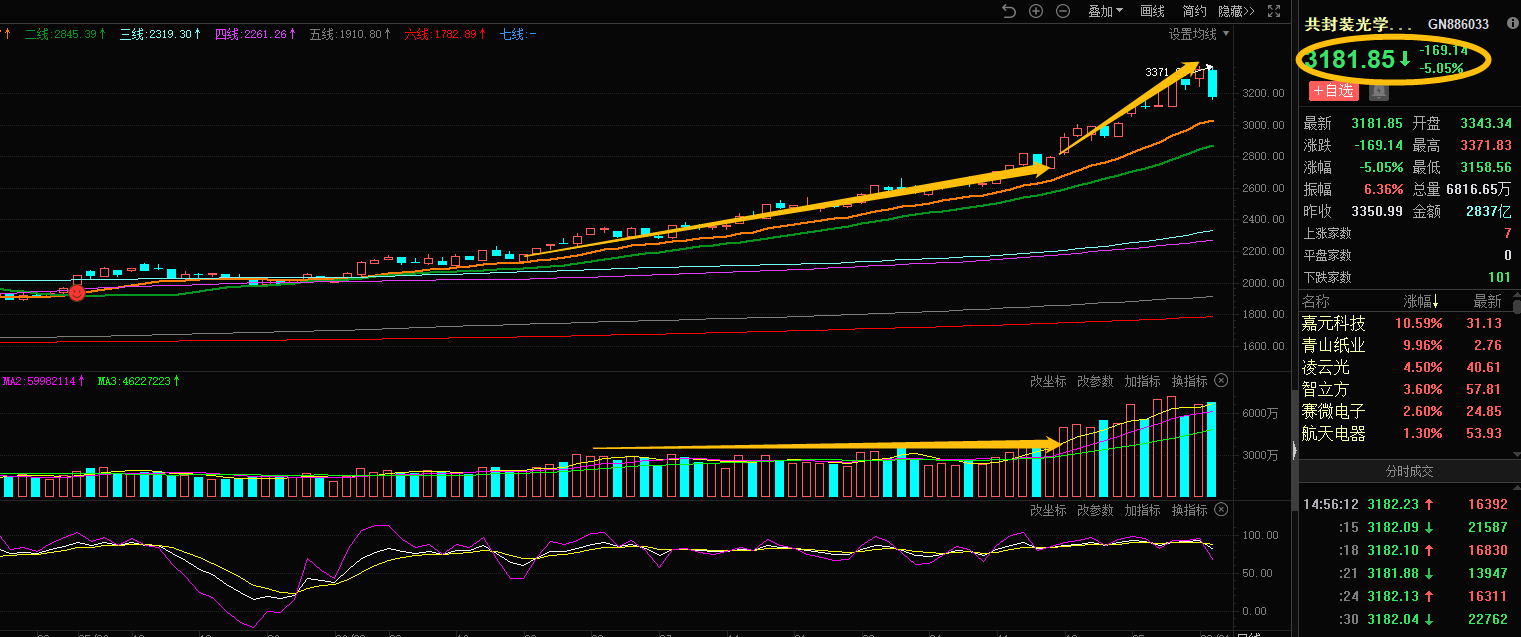Image resolution: width=1521 pixels, height=637 pixels.
Task: Click the price alert bell icon
Action: tap(1379, 91)
